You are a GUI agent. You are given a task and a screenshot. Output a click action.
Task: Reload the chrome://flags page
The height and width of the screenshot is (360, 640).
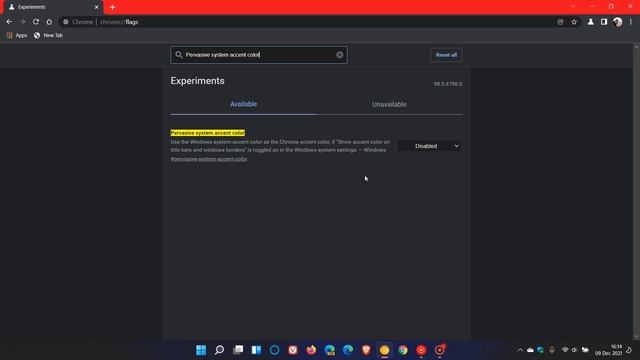point(36,22)
